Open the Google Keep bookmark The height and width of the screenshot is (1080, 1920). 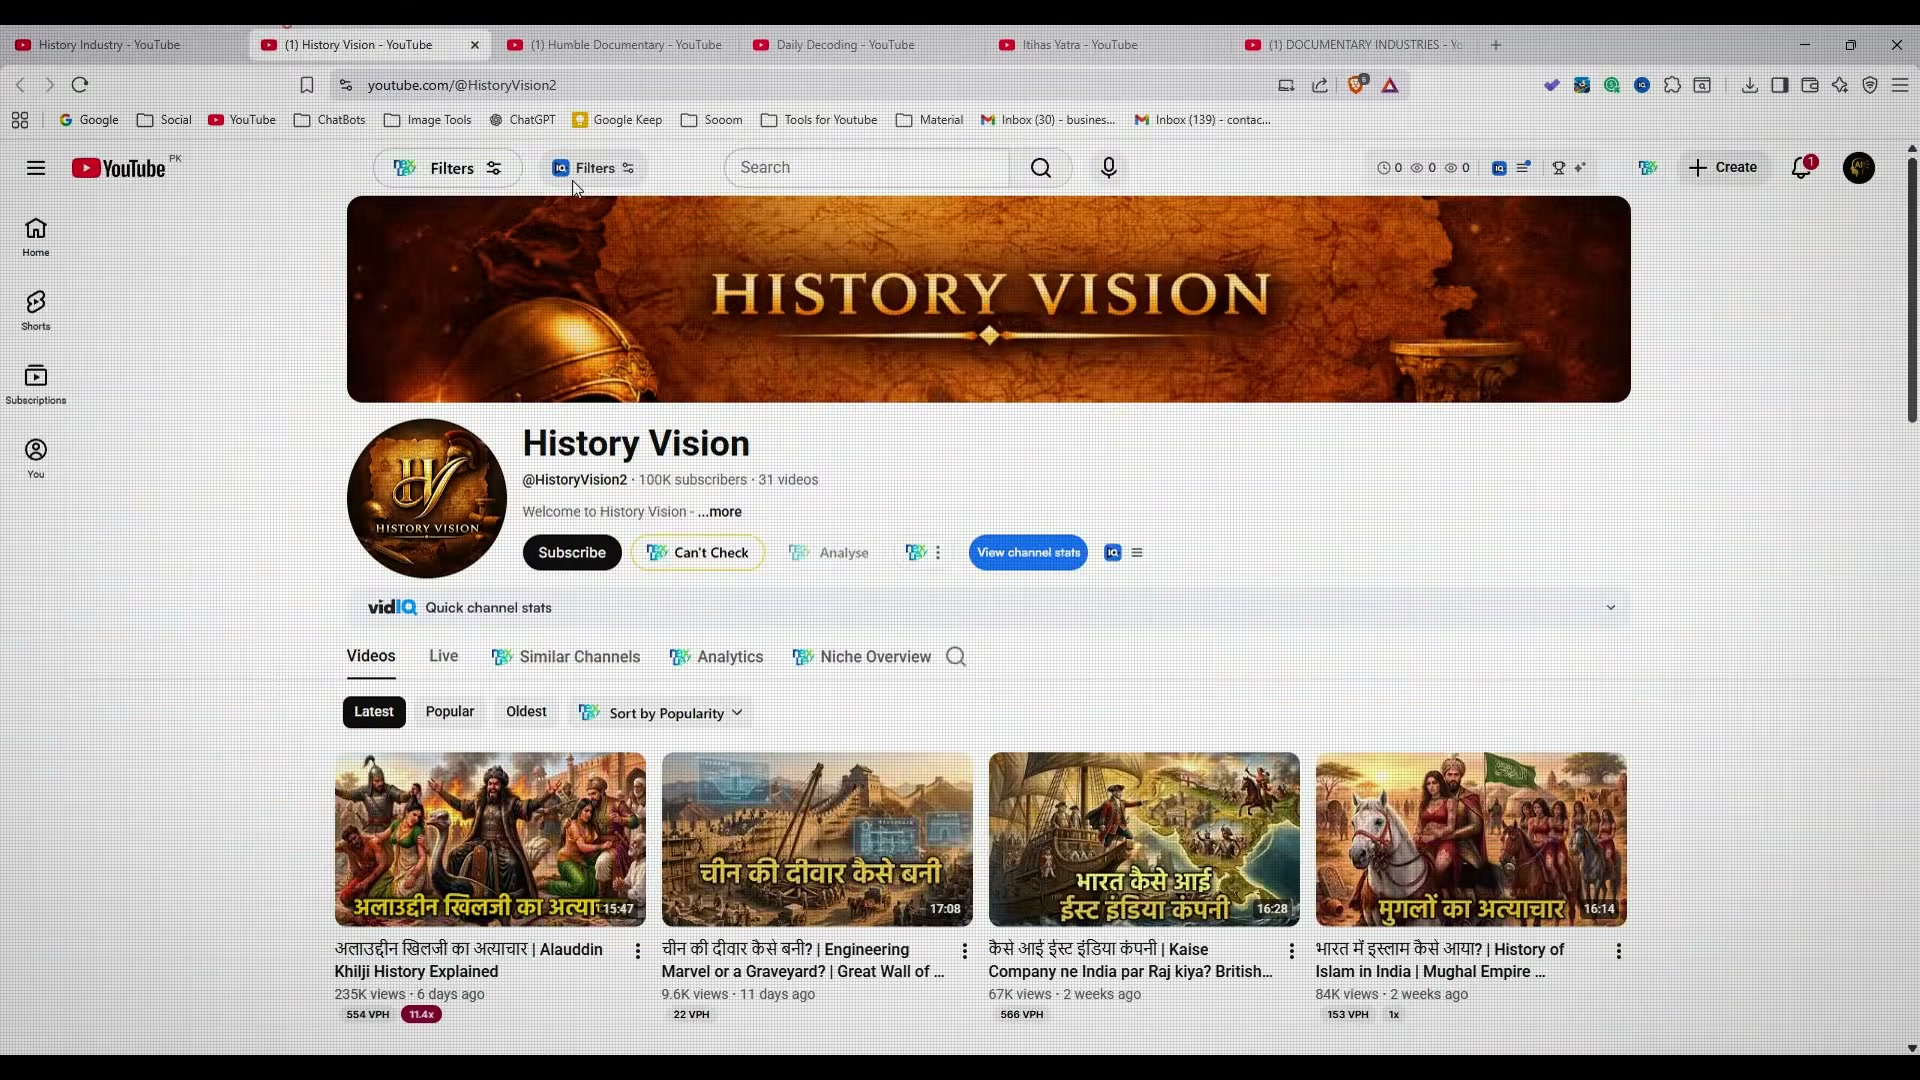[617, 120]
